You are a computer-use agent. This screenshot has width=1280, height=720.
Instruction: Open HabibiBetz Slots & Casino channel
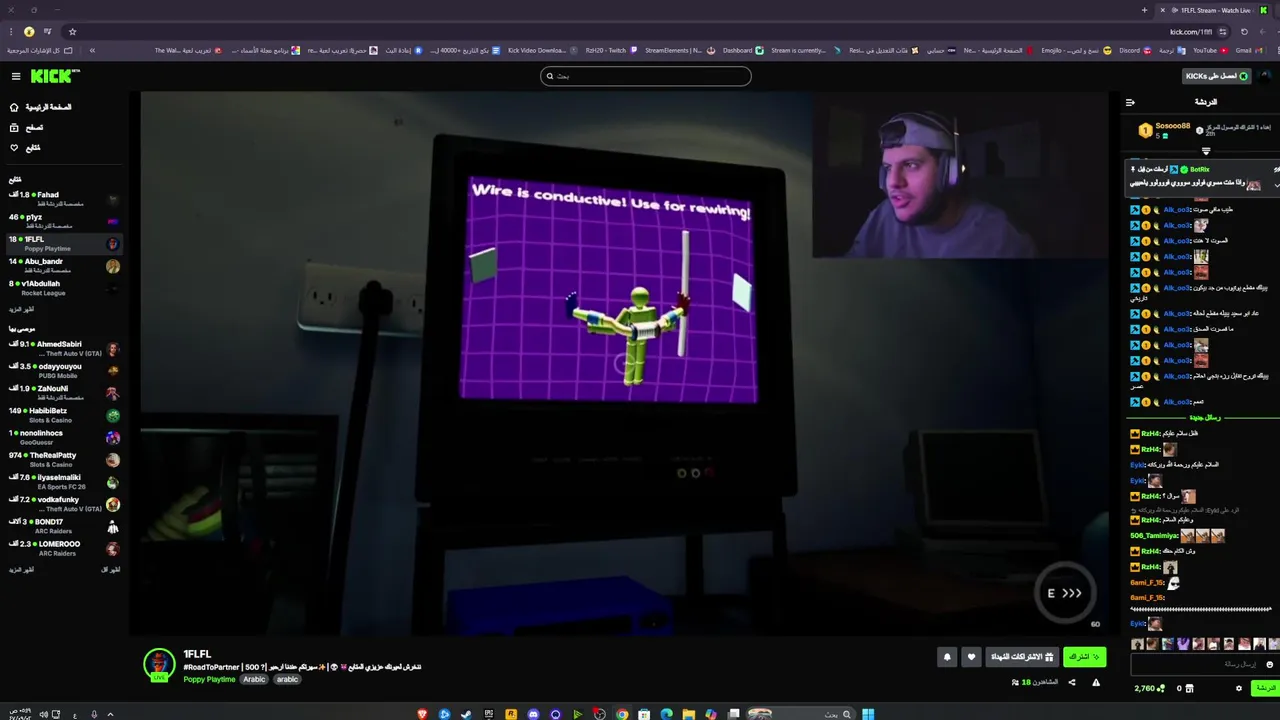click(x=64, y=415)
